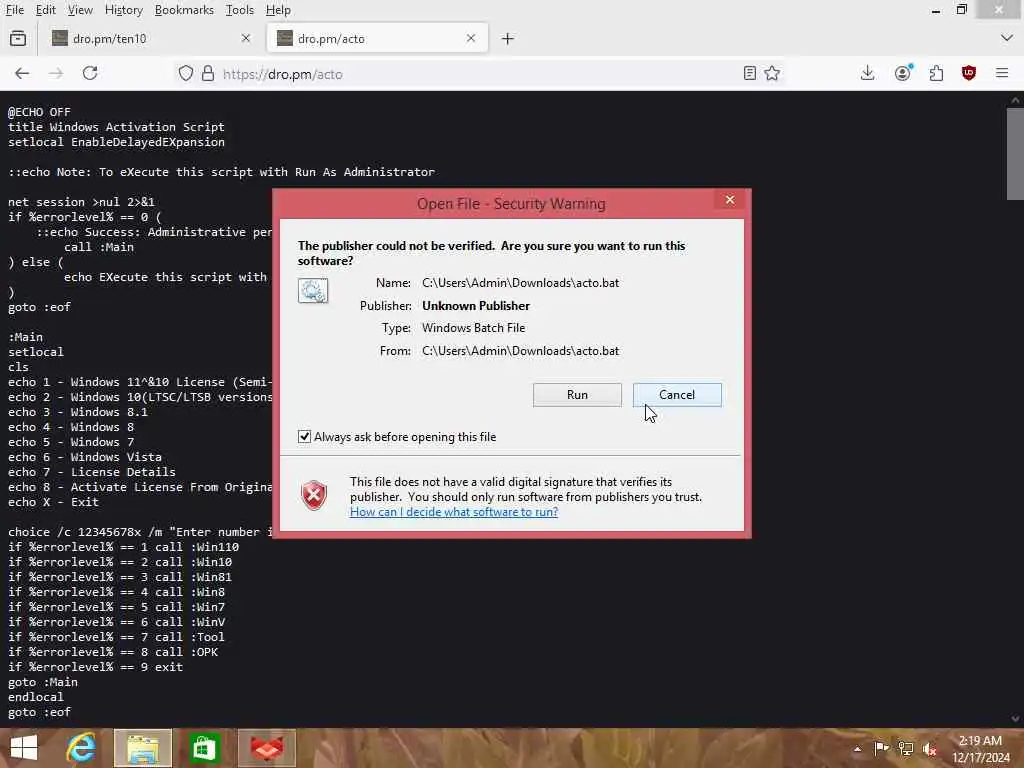Click the batch file icon in dialog

point(313,291)
